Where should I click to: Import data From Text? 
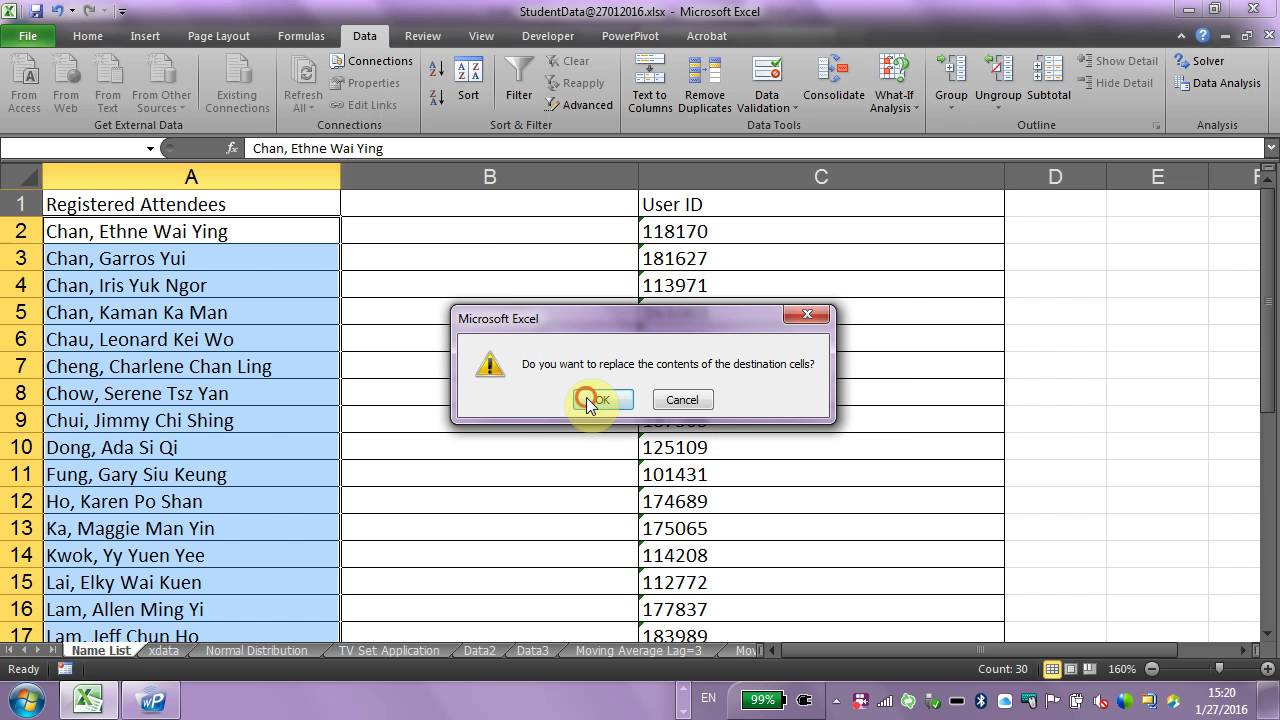(x=108, y=84)
